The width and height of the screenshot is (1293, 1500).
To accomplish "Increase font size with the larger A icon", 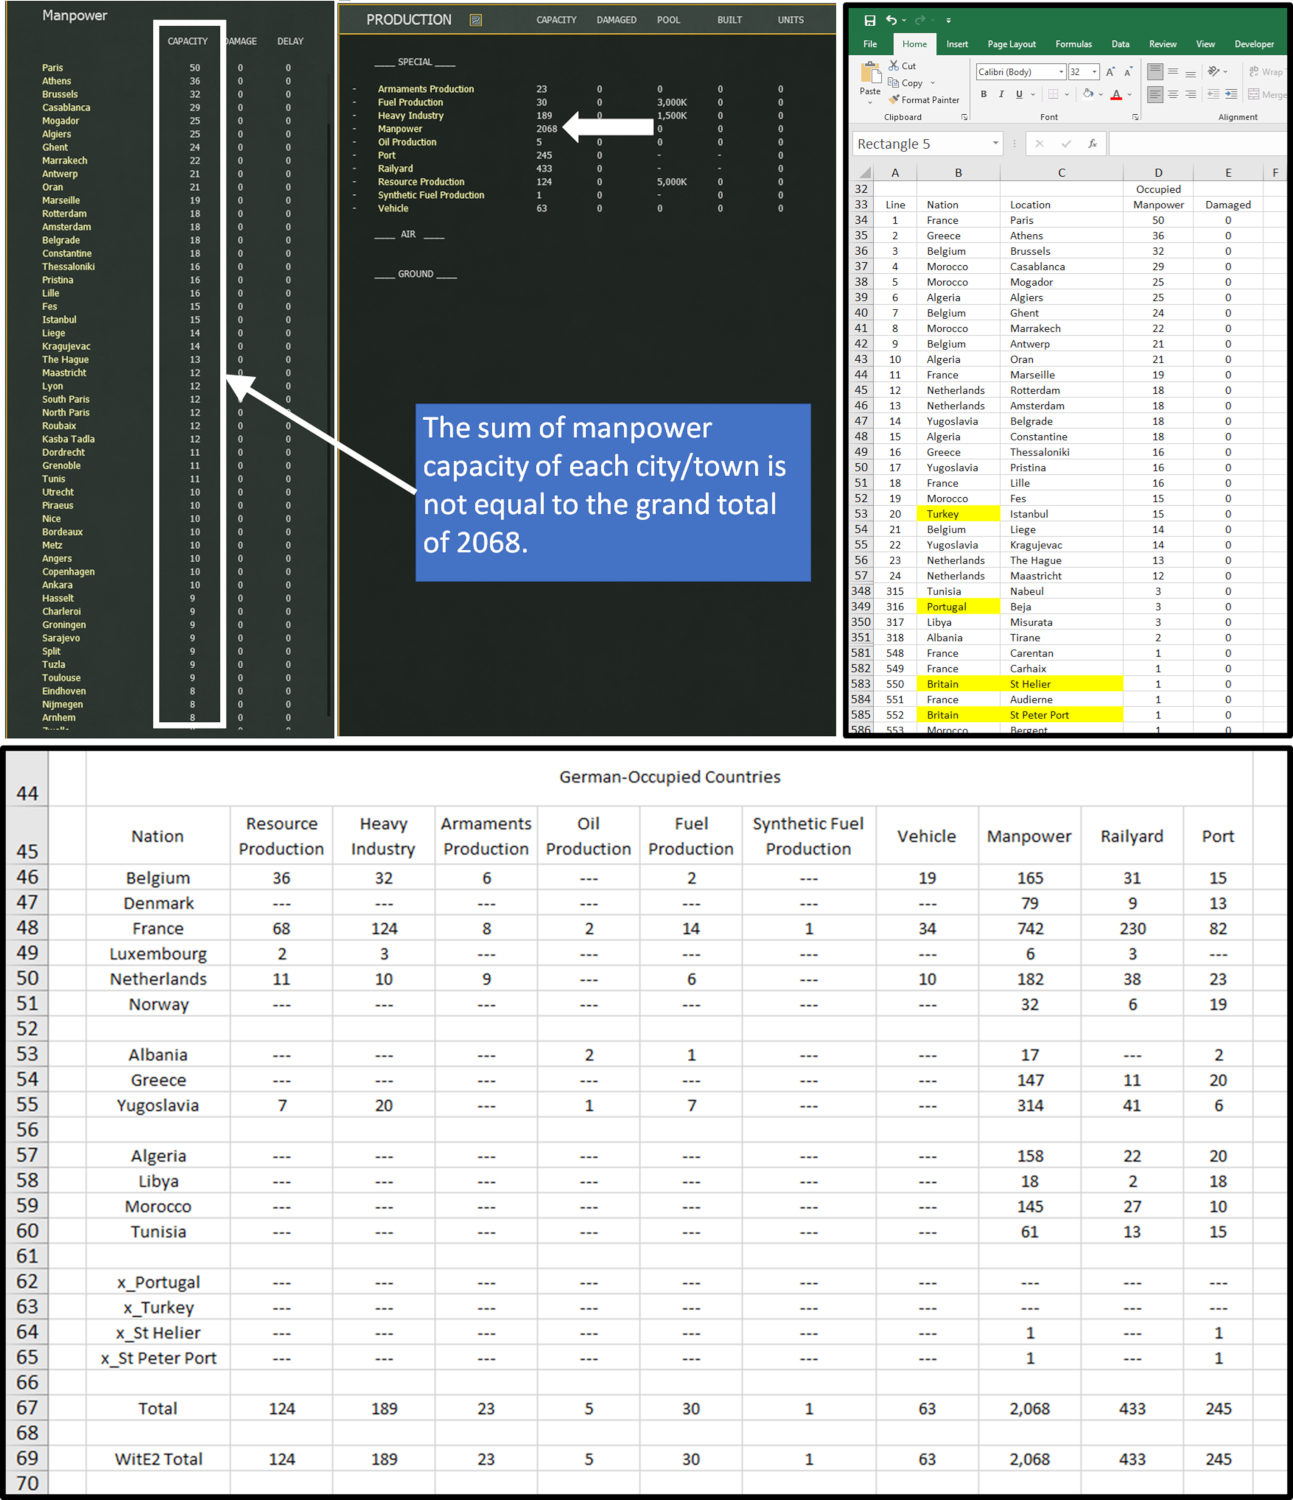I will point(1110,72).
